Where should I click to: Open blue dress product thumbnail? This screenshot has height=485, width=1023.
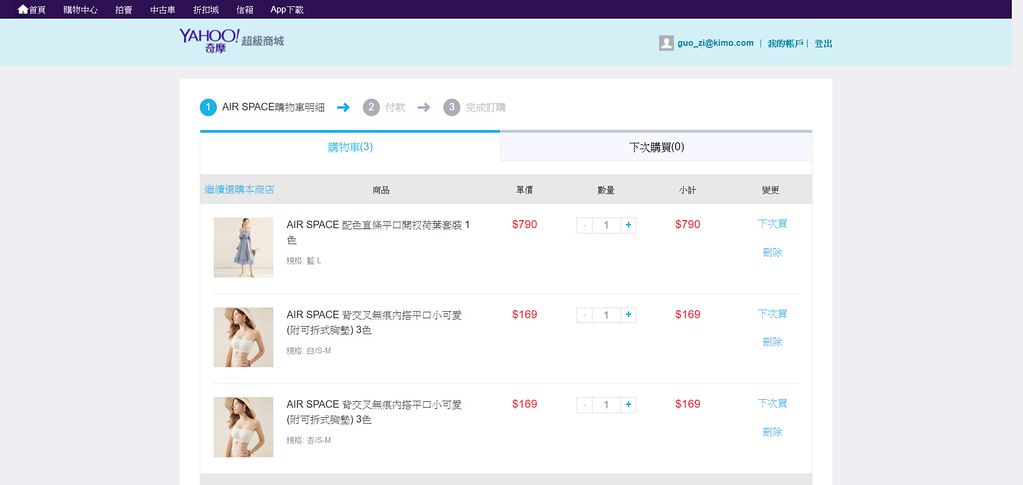(x=243, y=247)
